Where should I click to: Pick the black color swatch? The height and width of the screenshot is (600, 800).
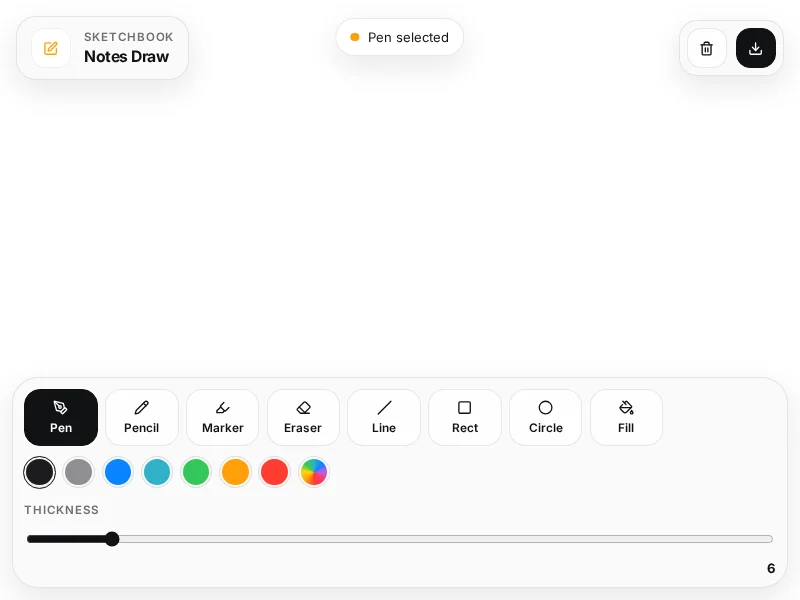[x=40, y=472]
